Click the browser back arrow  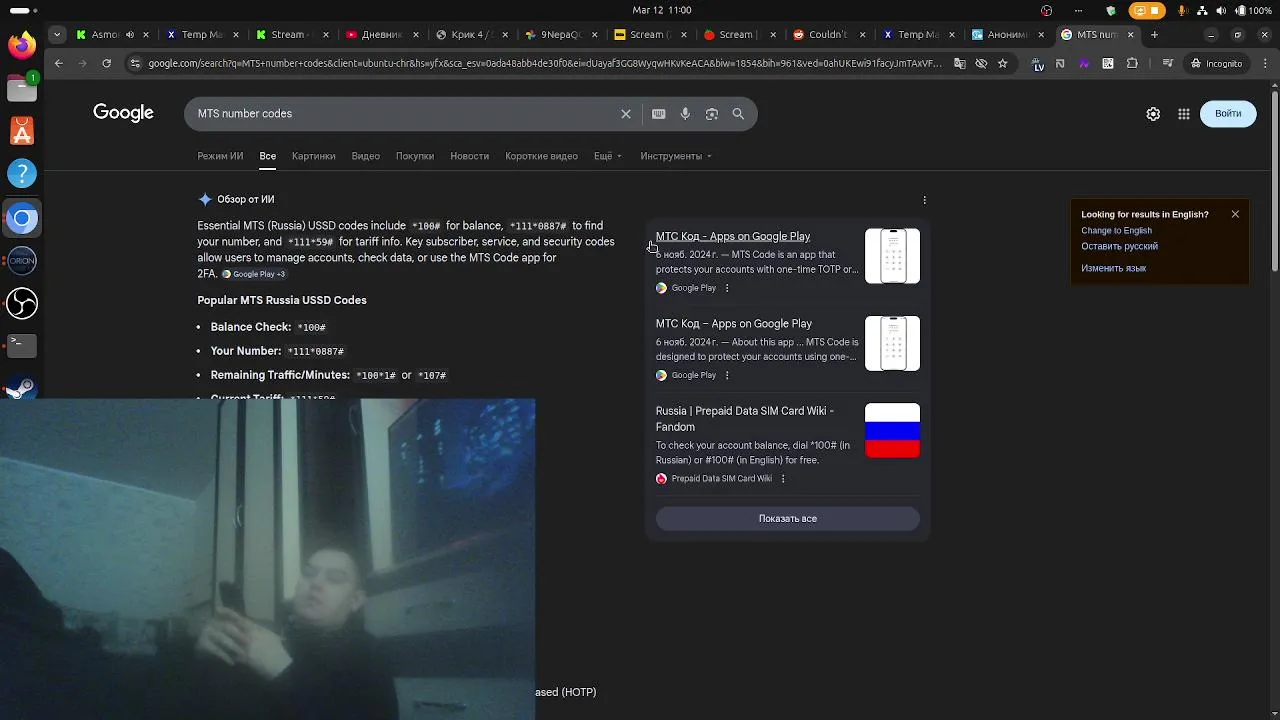pyautogui.click(x=58, y=63)
